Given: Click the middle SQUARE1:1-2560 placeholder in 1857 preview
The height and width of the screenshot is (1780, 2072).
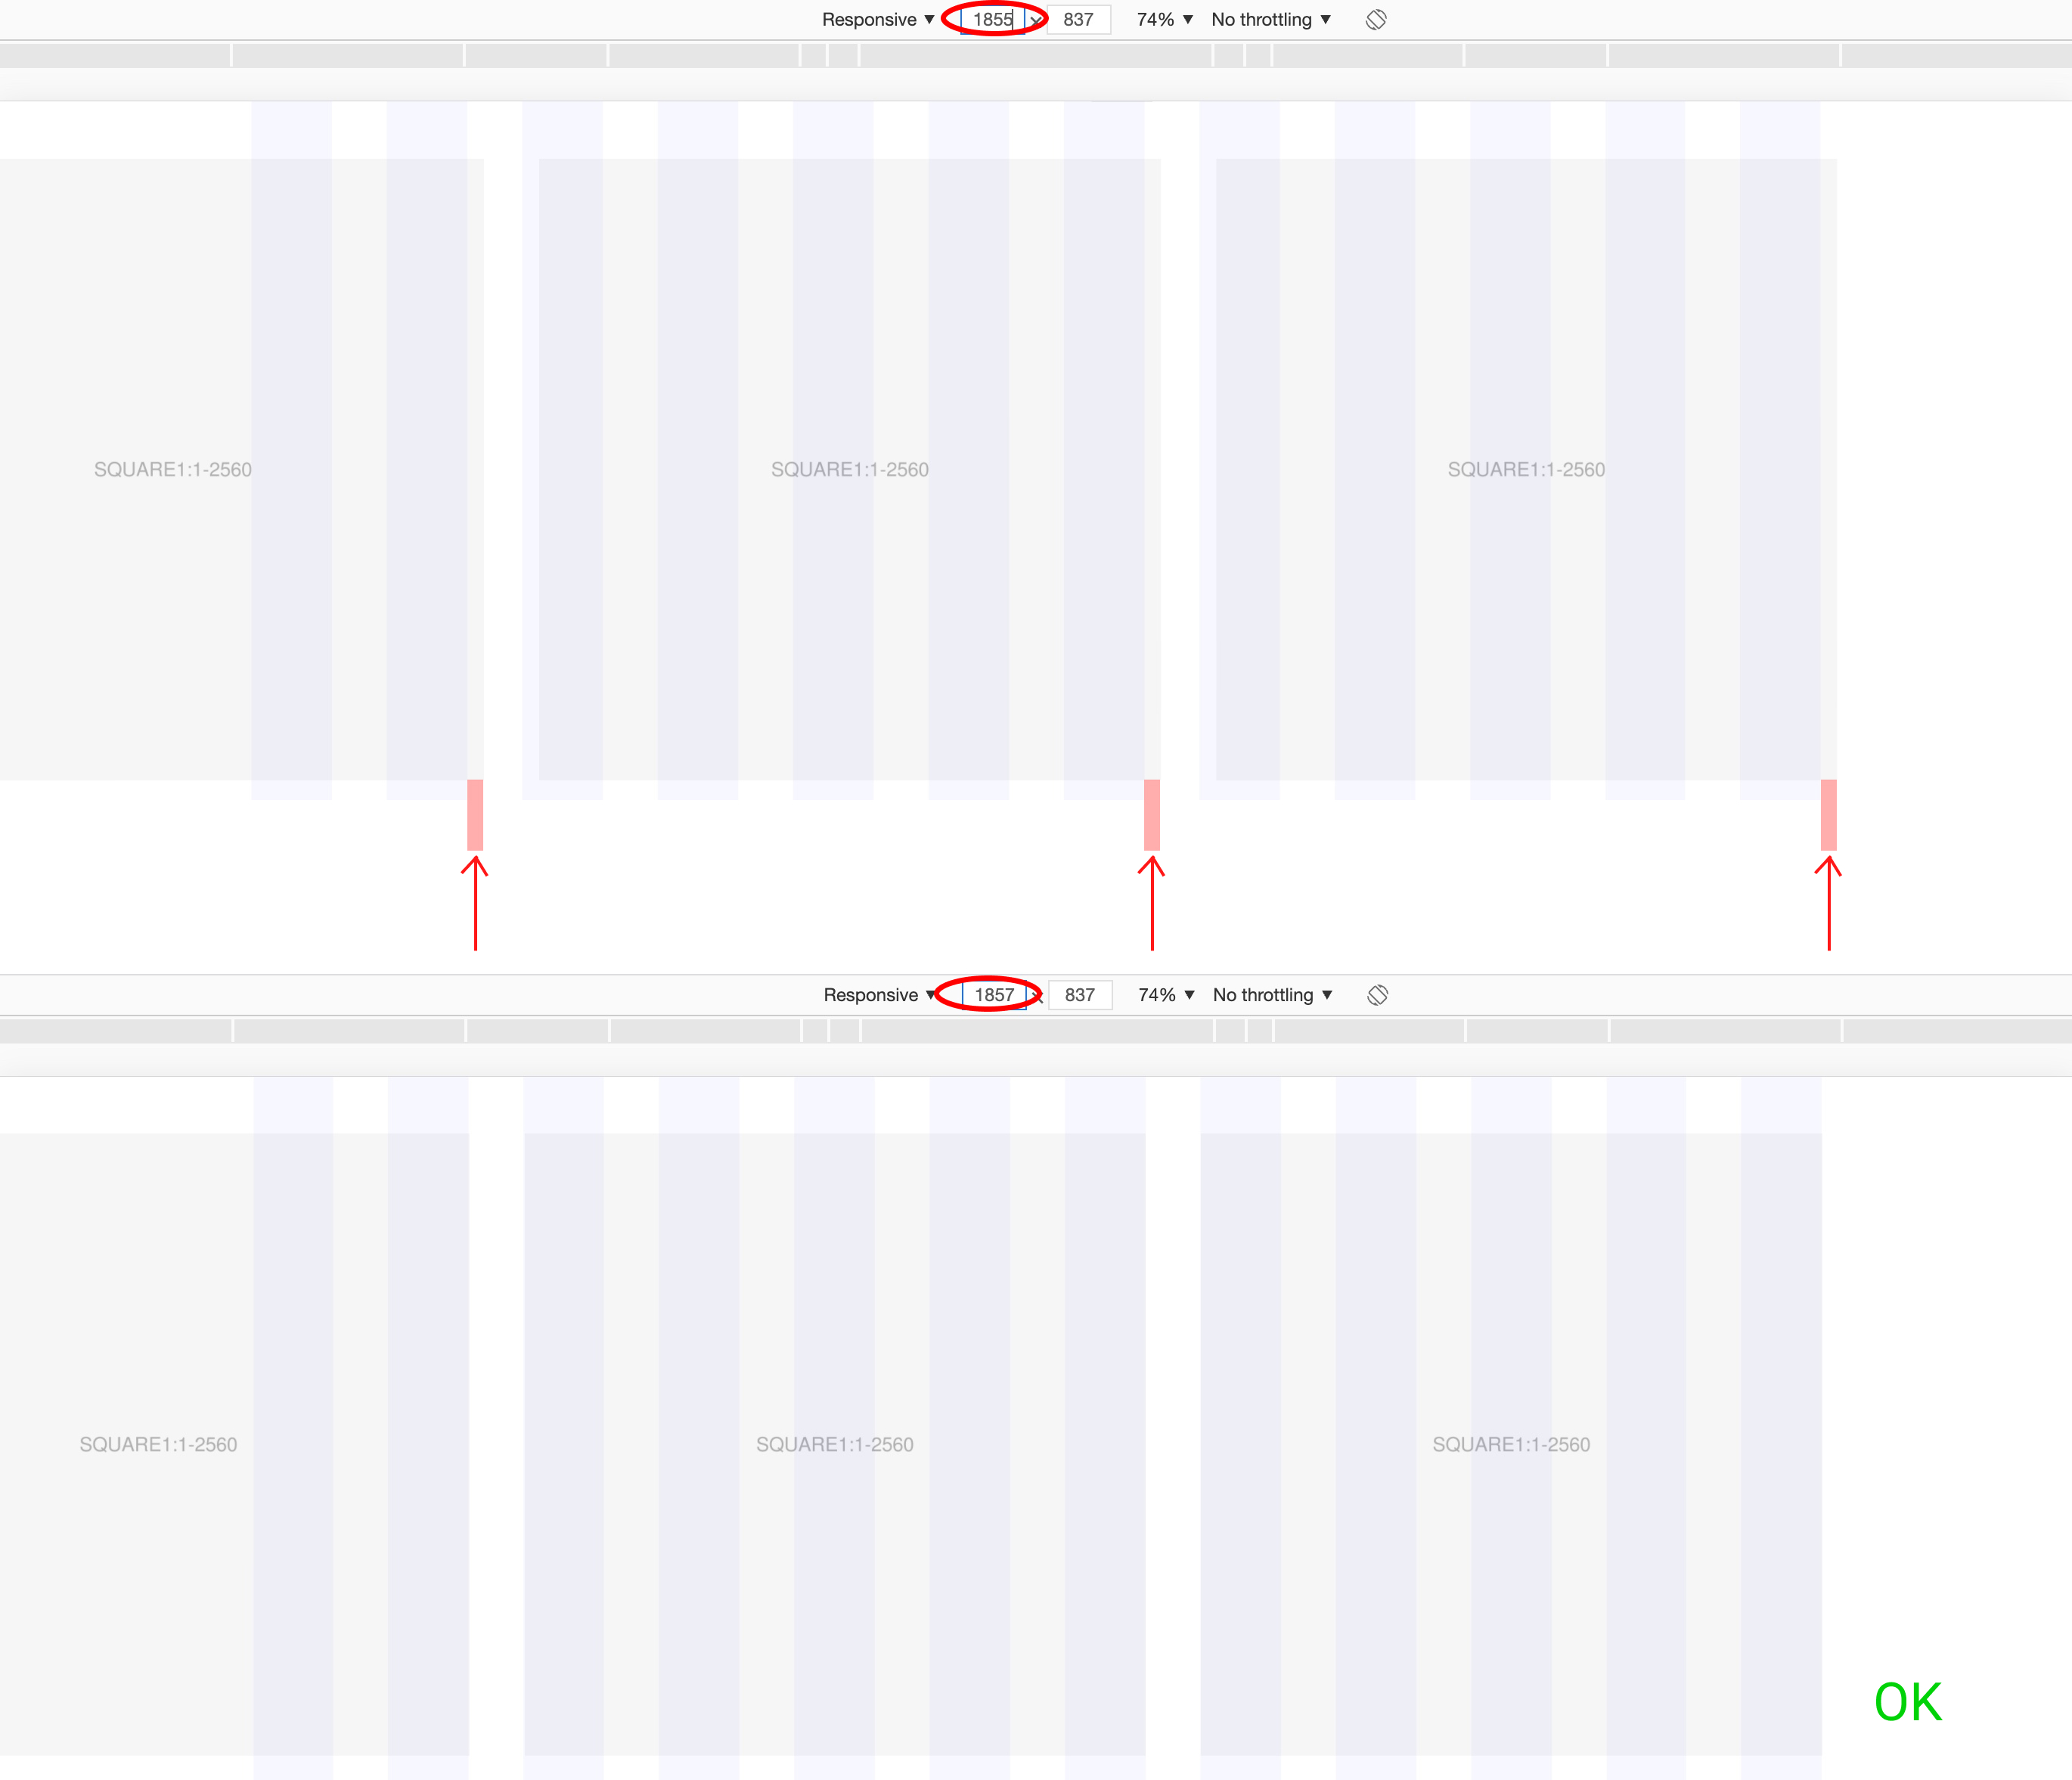Looking at the screenshot, I should pyautogui.click(x=834, y=1445).
